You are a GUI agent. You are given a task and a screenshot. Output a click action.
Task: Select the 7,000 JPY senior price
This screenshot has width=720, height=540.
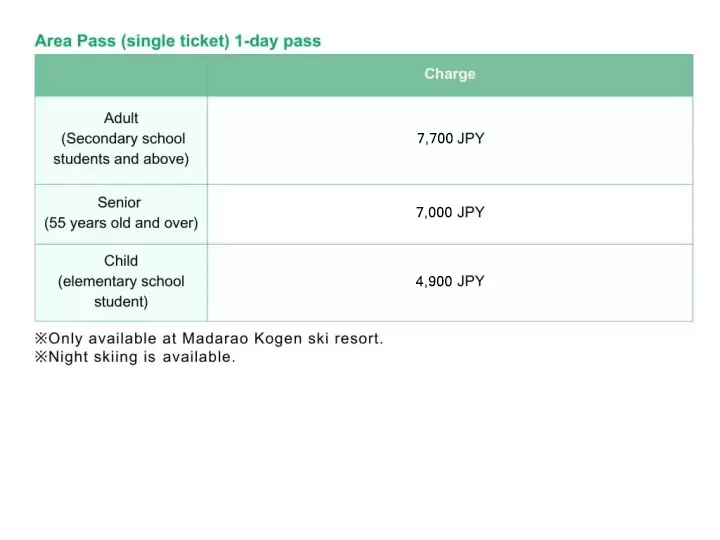(x=450, y=212)
